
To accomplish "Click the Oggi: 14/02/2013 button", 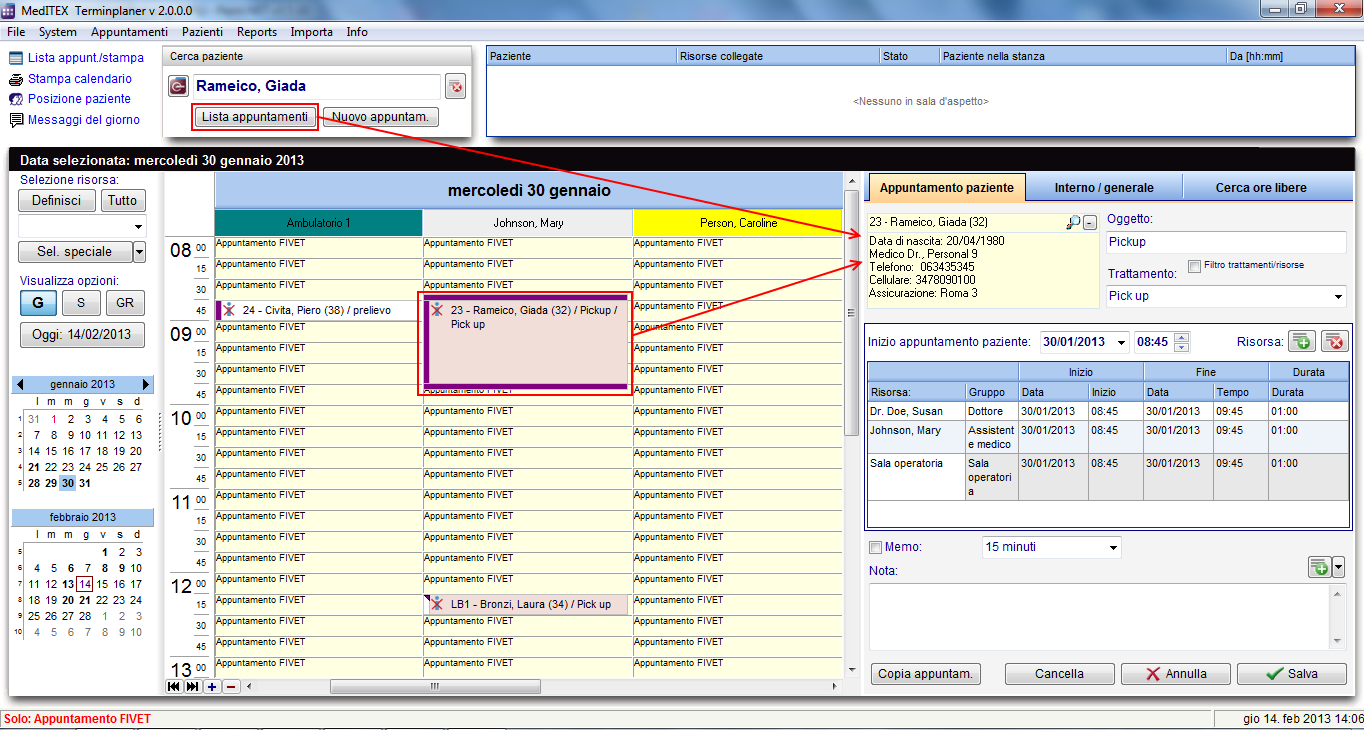I will click(82, 335).
